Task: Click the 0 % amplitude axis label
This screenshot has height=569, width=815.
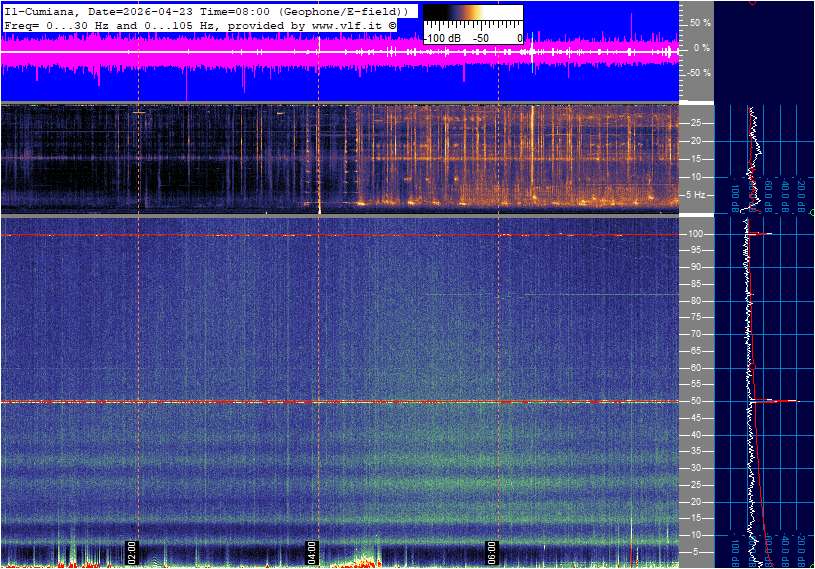Action: click(703, 48)
